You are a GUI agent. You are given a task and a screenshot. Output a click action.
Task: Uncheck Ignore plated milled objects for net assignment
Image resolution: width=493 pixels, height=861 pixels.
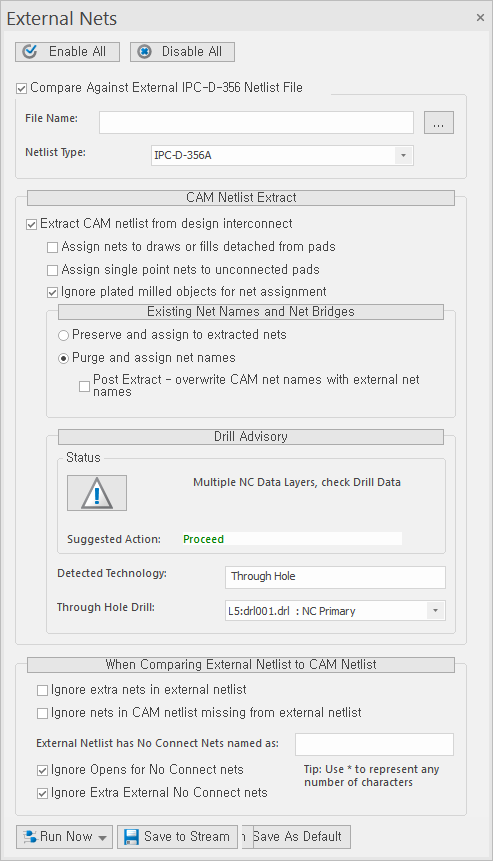pyautogui.click(x=52, y=293)
